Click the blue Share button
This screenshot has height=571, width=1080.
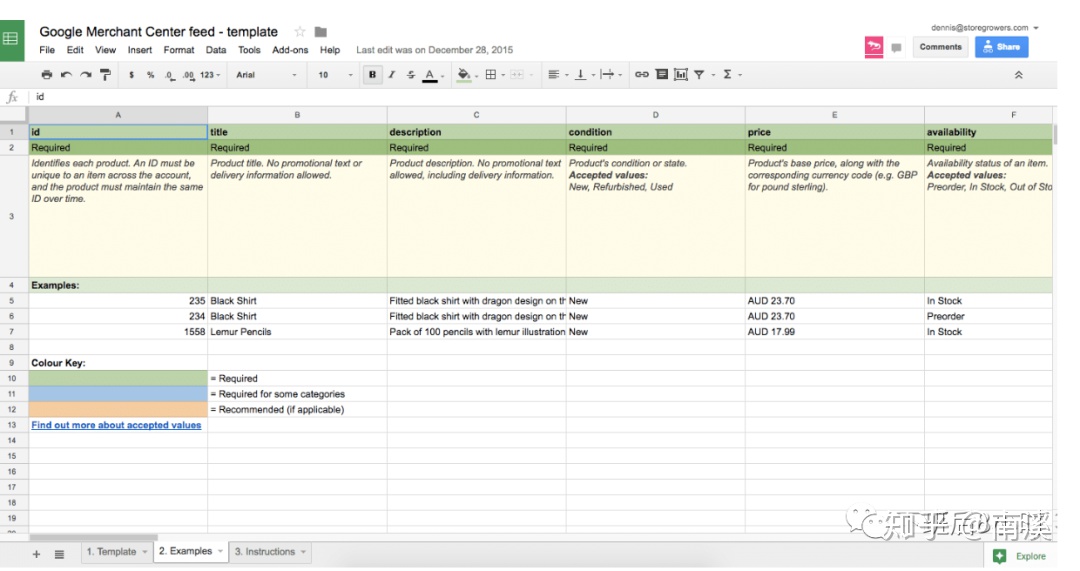1001,47
